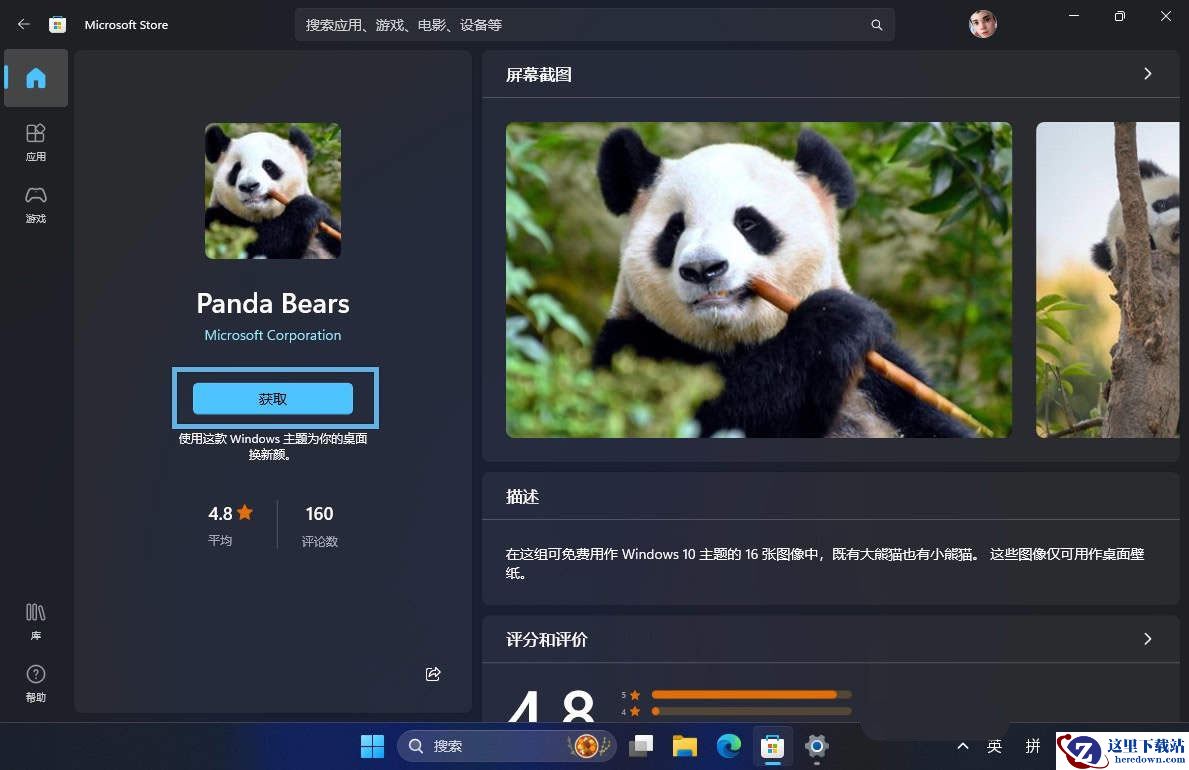Click the 屏幕截图 heading text
This screenshot has width=1189, height=770.
(x=539, y=74)
